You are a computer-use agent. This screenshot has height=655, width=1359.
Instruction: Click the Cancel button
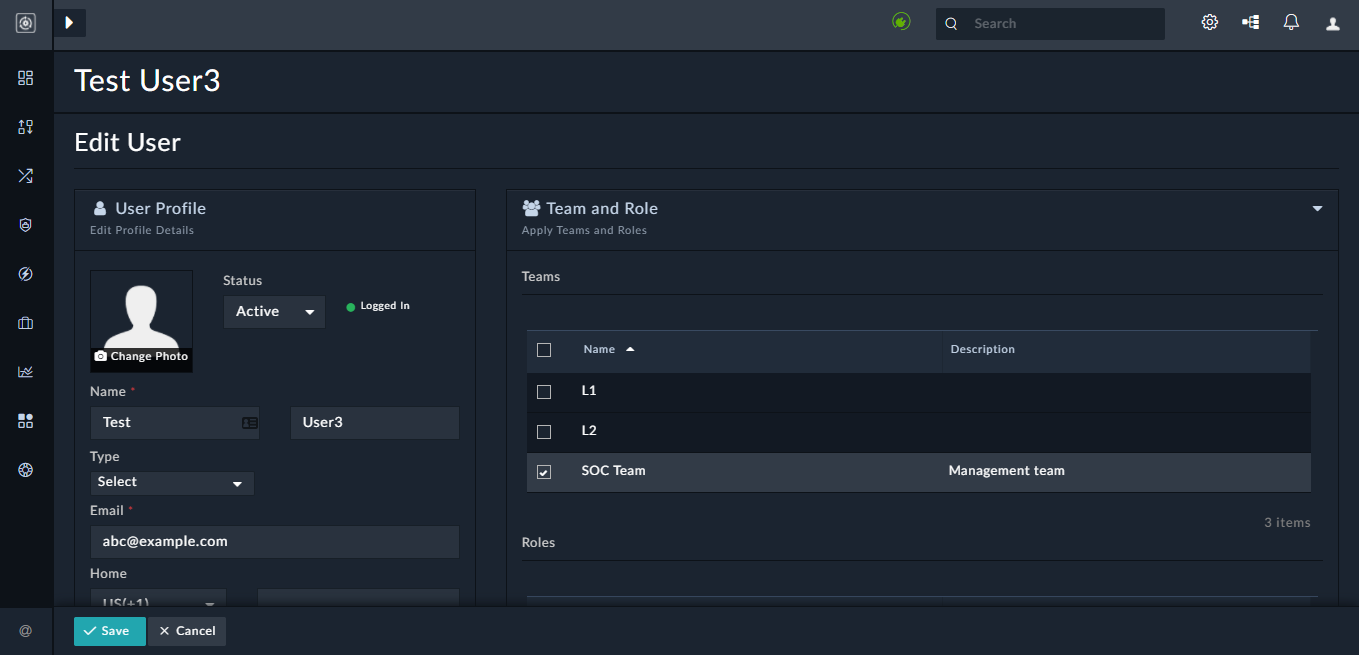pyautogui.click(x=187, y=631)
